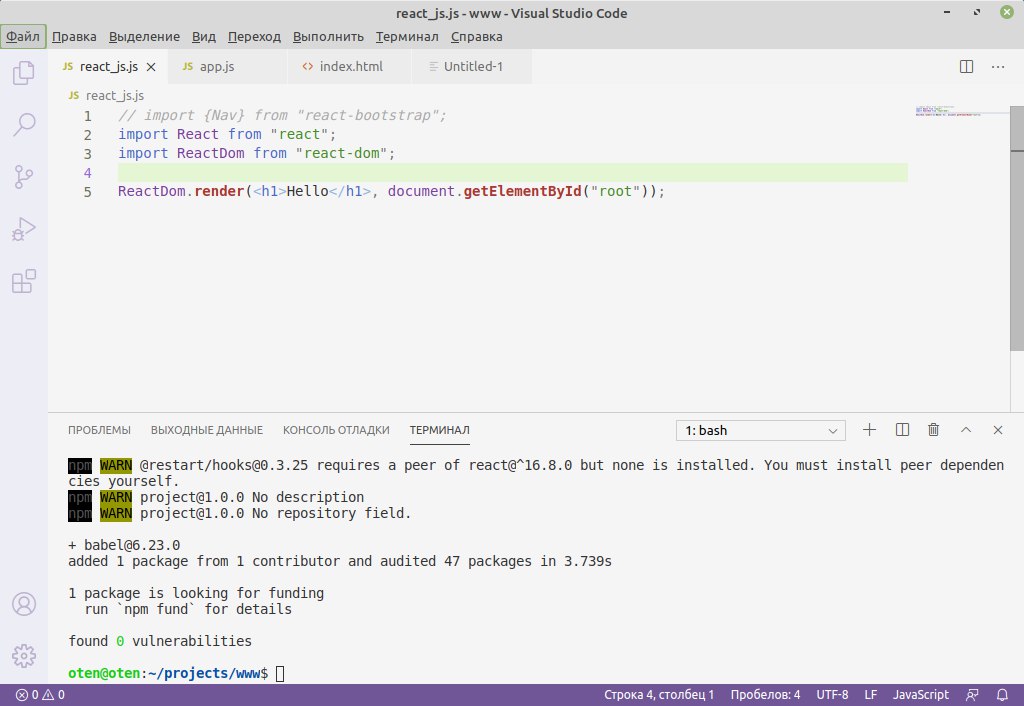The image size is (1024, 706).
Task: Click the terminal prompt oten@oten
Action: pyautogui.click(x=104, y=673)
